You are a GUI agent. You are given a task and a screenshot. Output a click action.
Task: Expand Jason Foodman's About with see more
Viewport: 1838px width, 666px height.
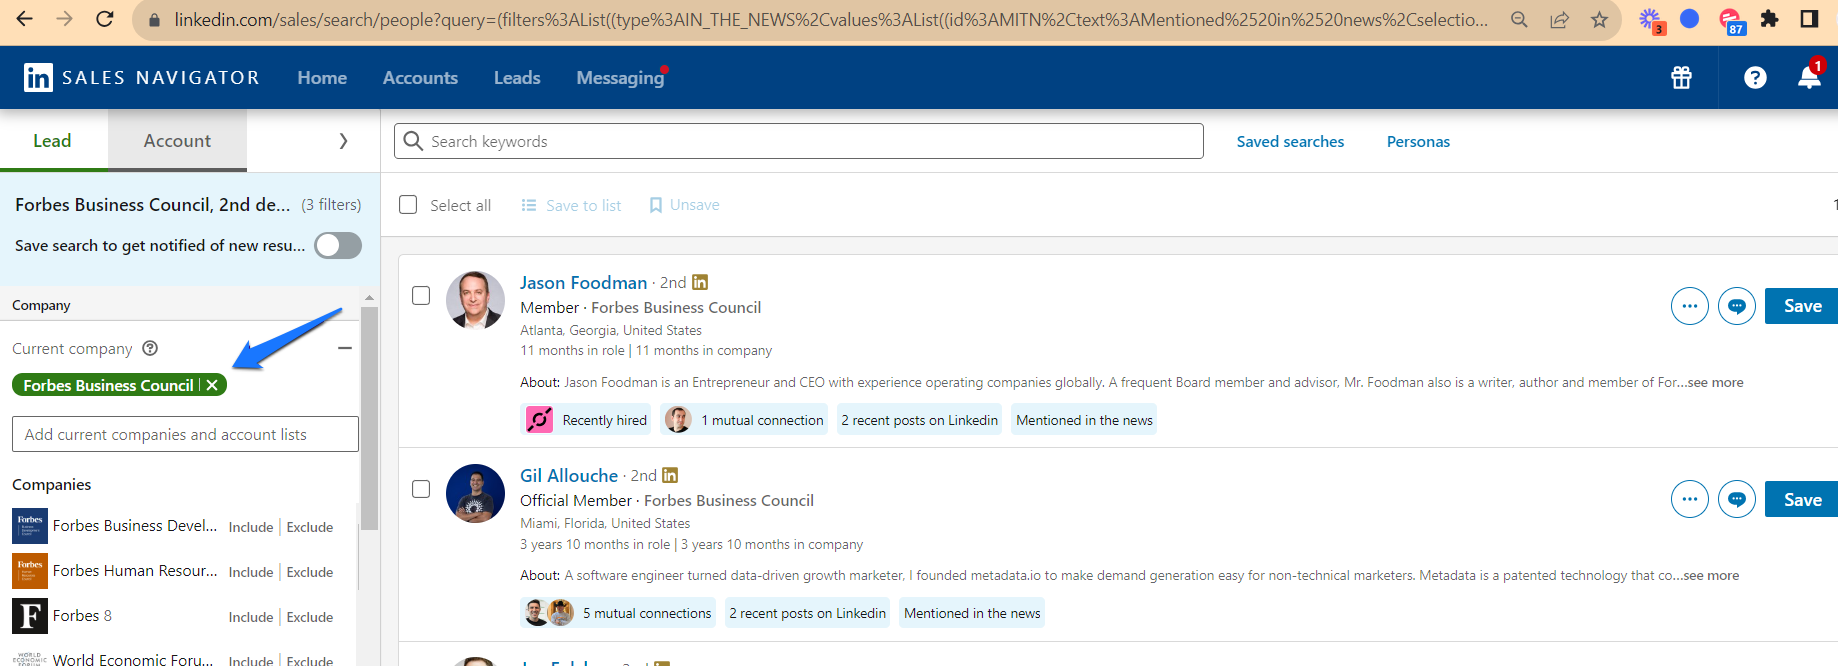tap(1714, 382)
